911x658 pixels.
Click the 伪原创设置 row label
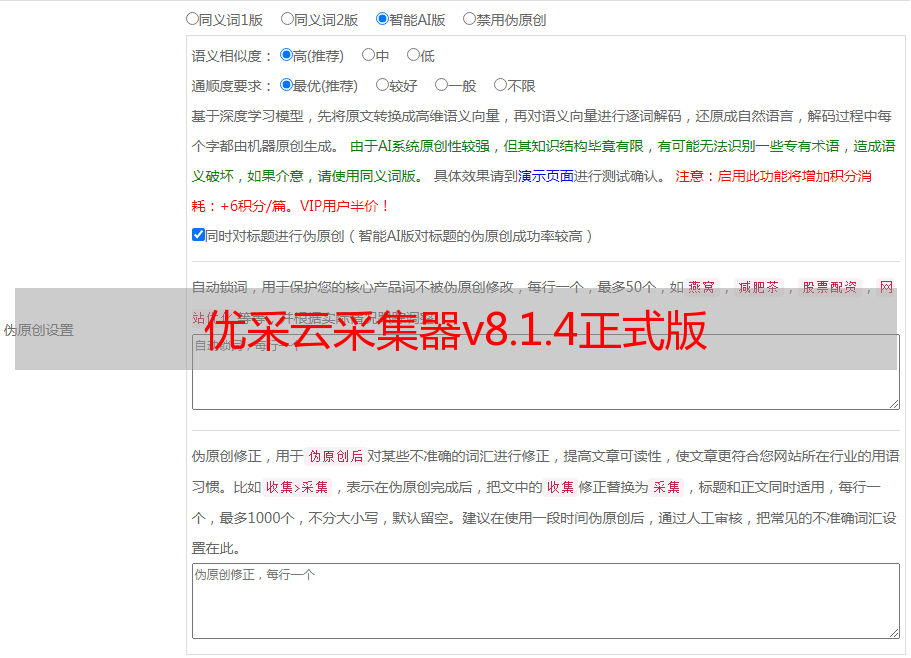[38, 330]
